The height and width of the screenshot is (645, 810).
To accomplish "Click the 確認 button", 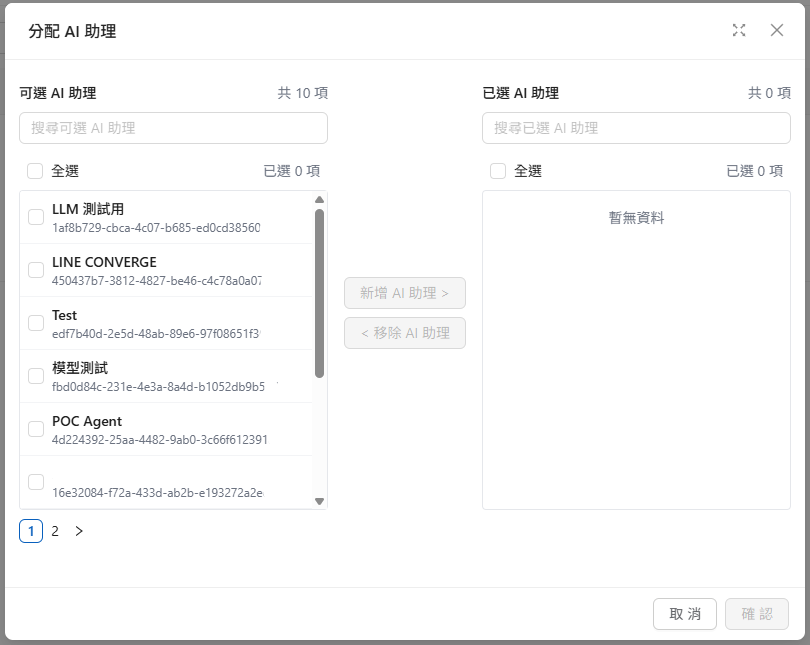I will point(757,614).
